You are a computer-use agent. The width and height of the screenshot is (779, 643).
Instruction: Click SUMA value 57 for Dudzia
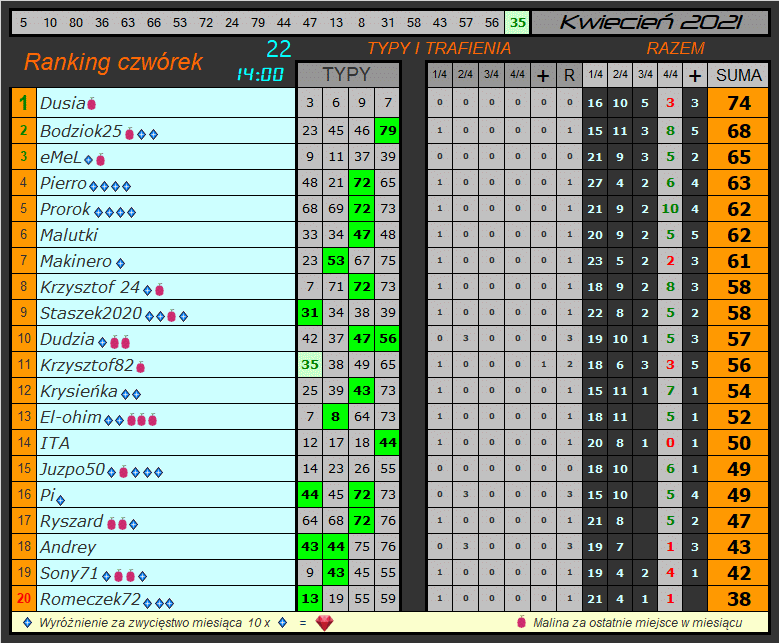[738, 339]
